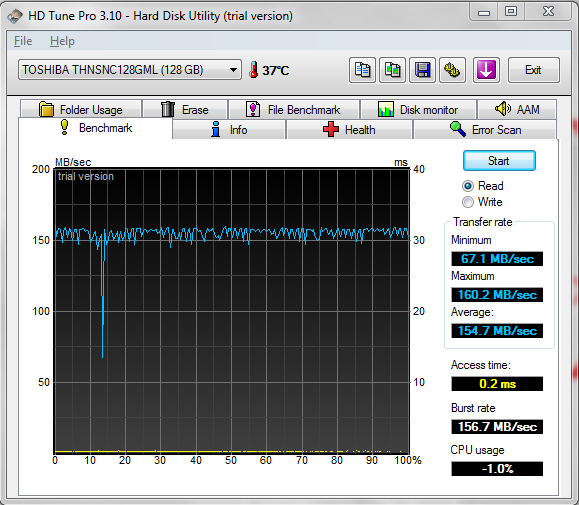579x505 pixels.
Task: Click the copy to clipboard toolbar icon
Action: pyautogui.click(x=362, y=70)
